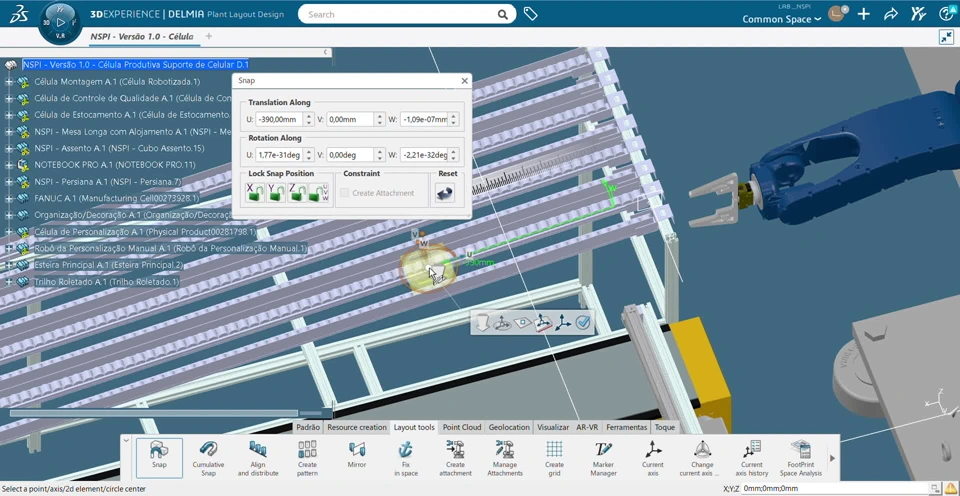This screenshot has height=496, width=960.
Task: Check the Create Attachment checkbox
Action: pos(345,193)
